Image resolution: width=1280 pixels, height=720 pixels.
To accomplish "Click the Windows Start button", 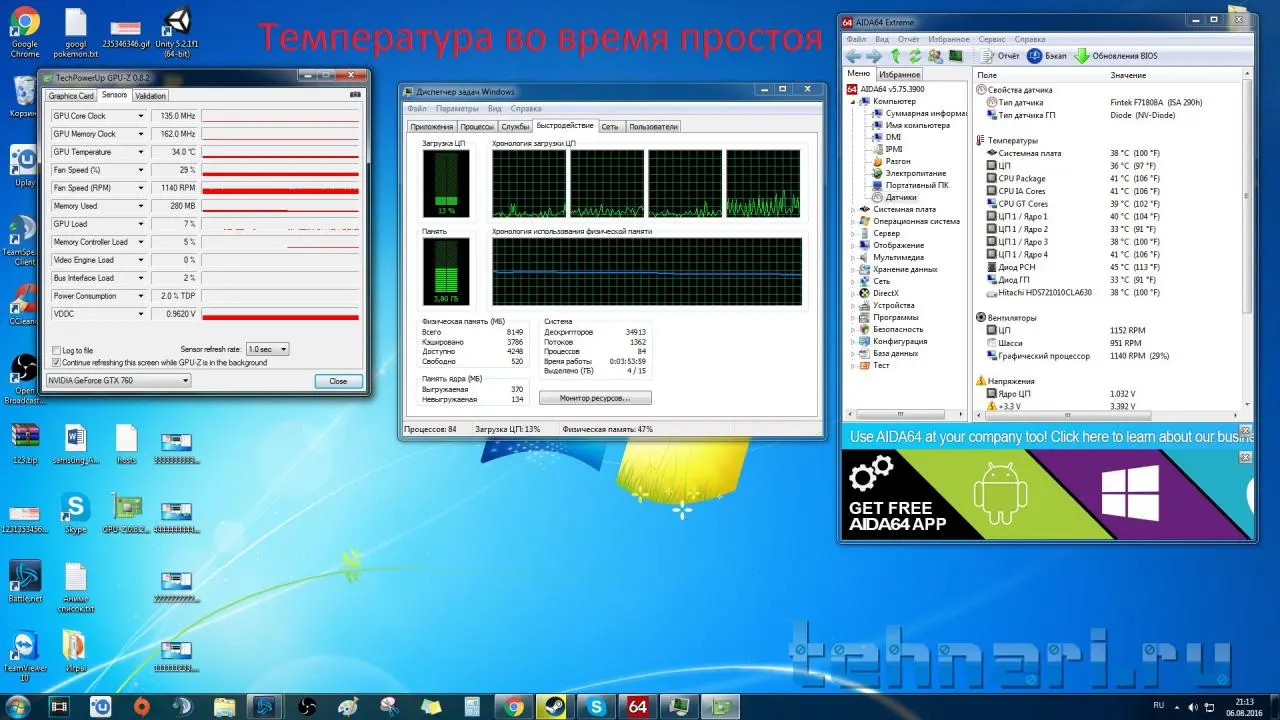I will pyautogui.click(x=19, y=707).
